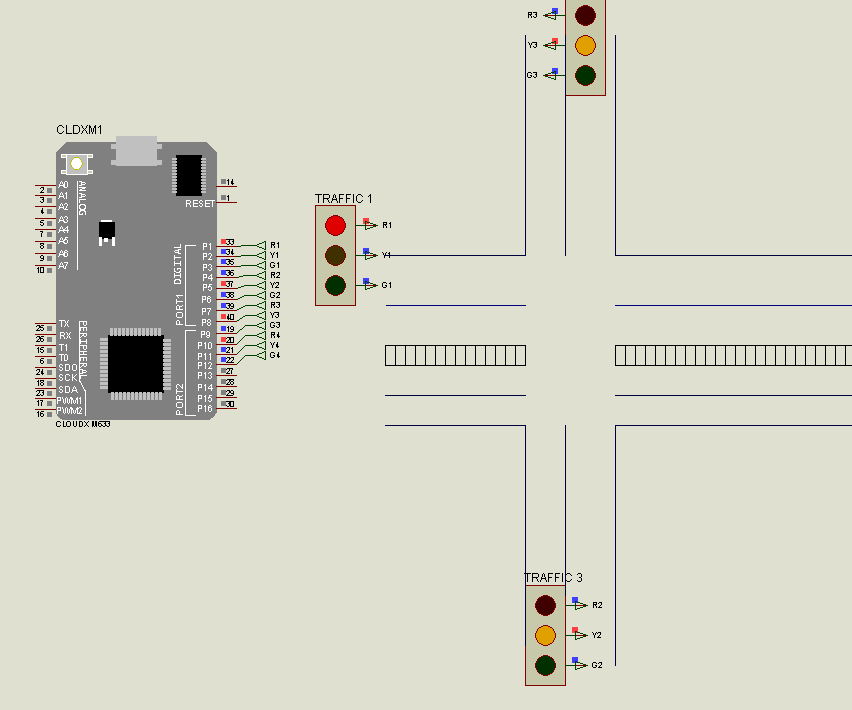Click the TRAFFIC 1 label
Viewport: 852px width, 710px height.
343,199
